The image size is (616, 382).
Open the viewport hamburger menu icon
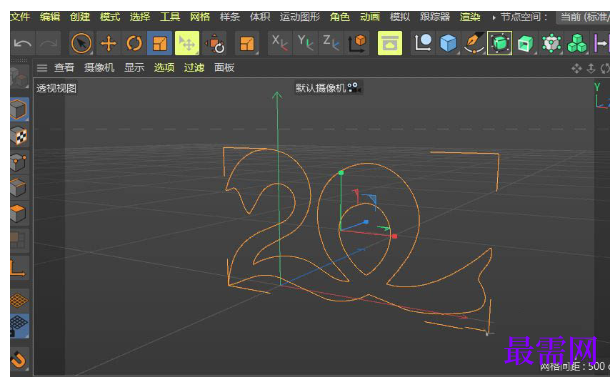42,68
